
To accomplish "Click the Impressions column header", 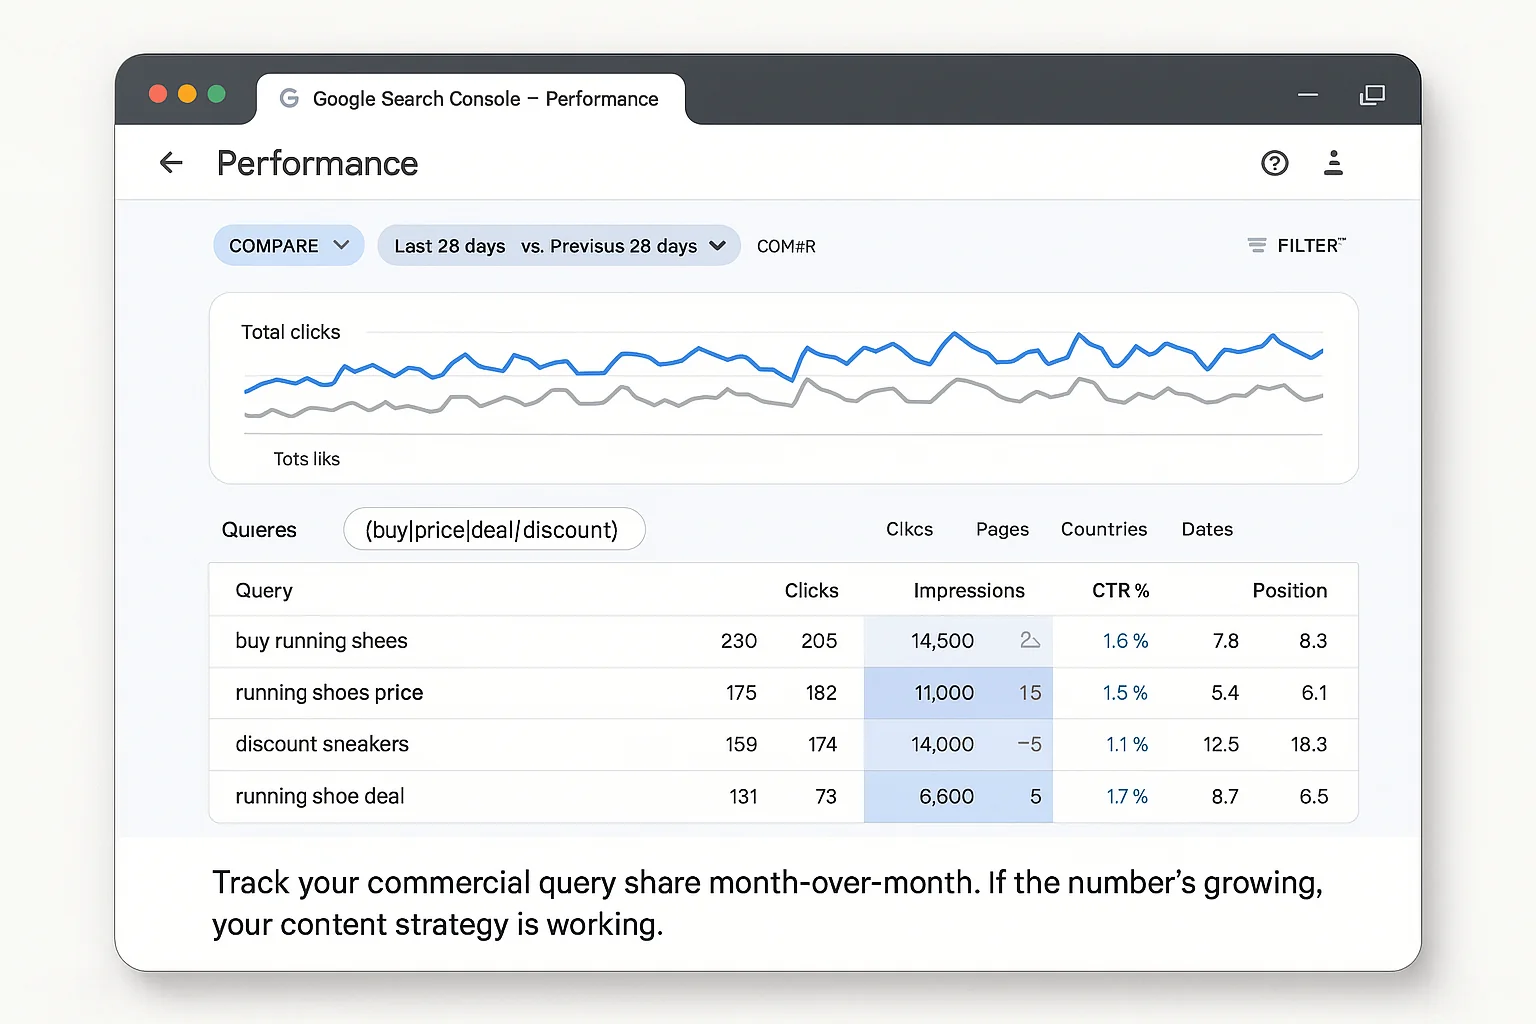I will tap(968, 590).
